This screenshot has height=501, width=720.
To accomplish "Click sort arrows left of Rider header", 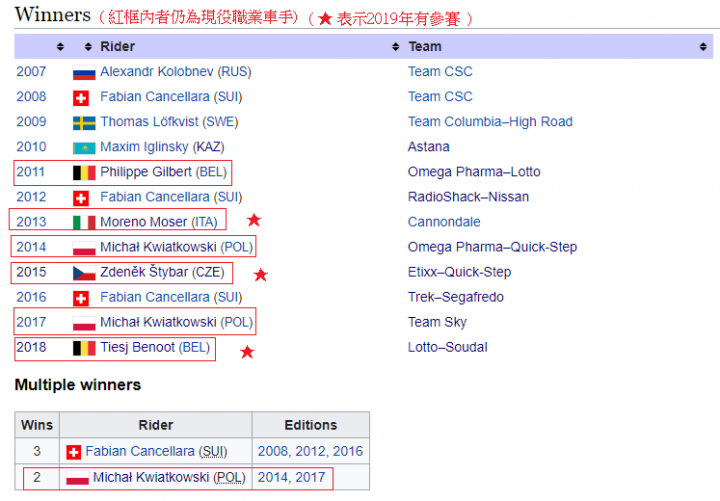I will pyautogui.click(x=89, y=46).
